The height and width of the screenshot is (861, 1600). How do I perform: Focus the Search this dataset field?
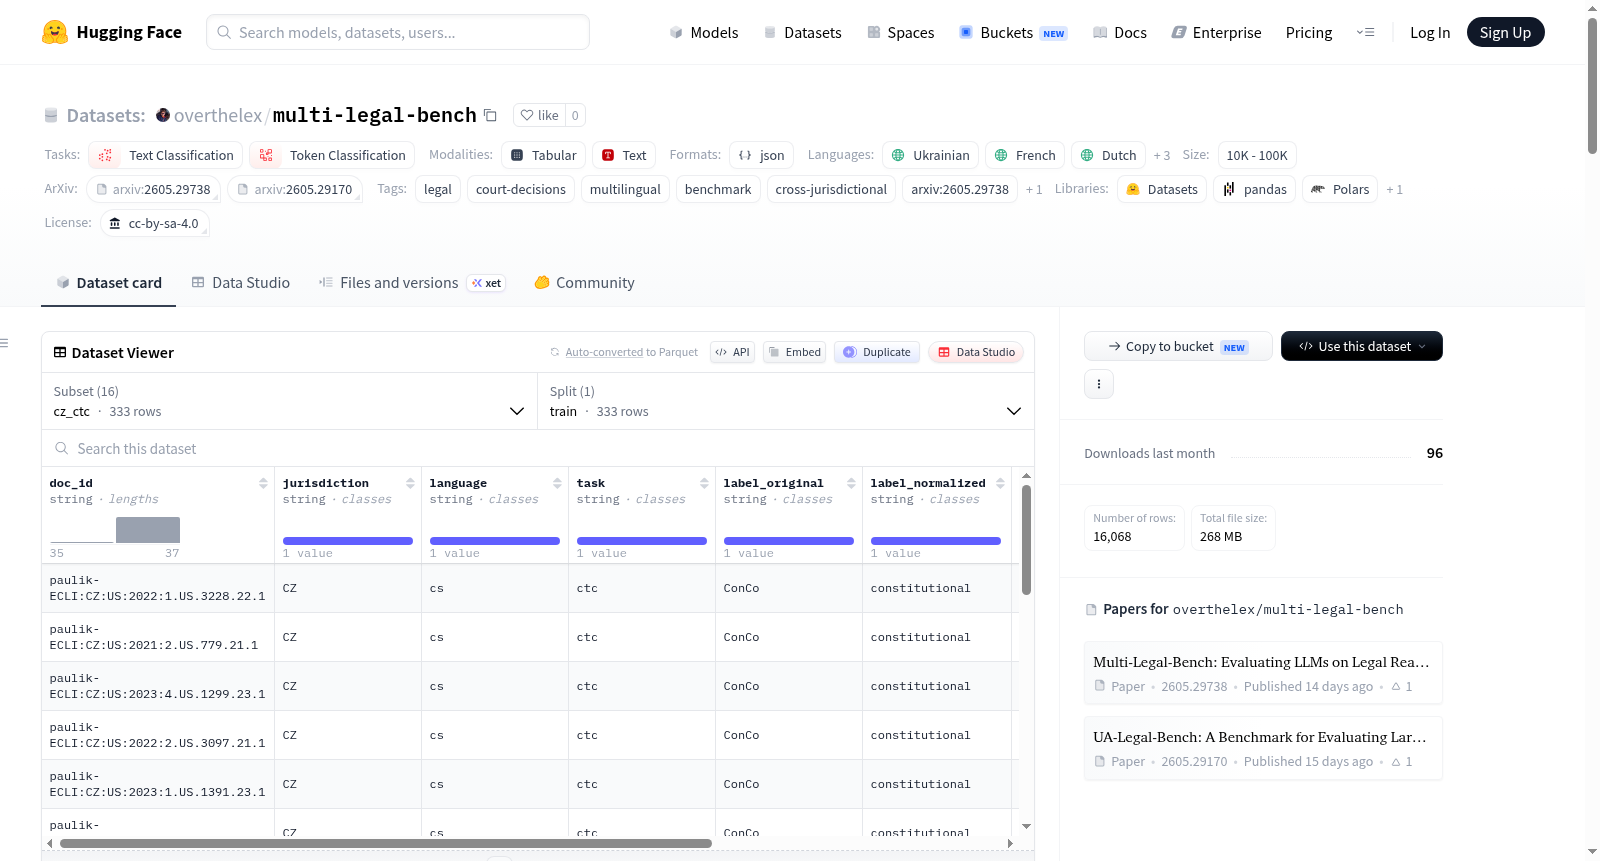(538, 448)
